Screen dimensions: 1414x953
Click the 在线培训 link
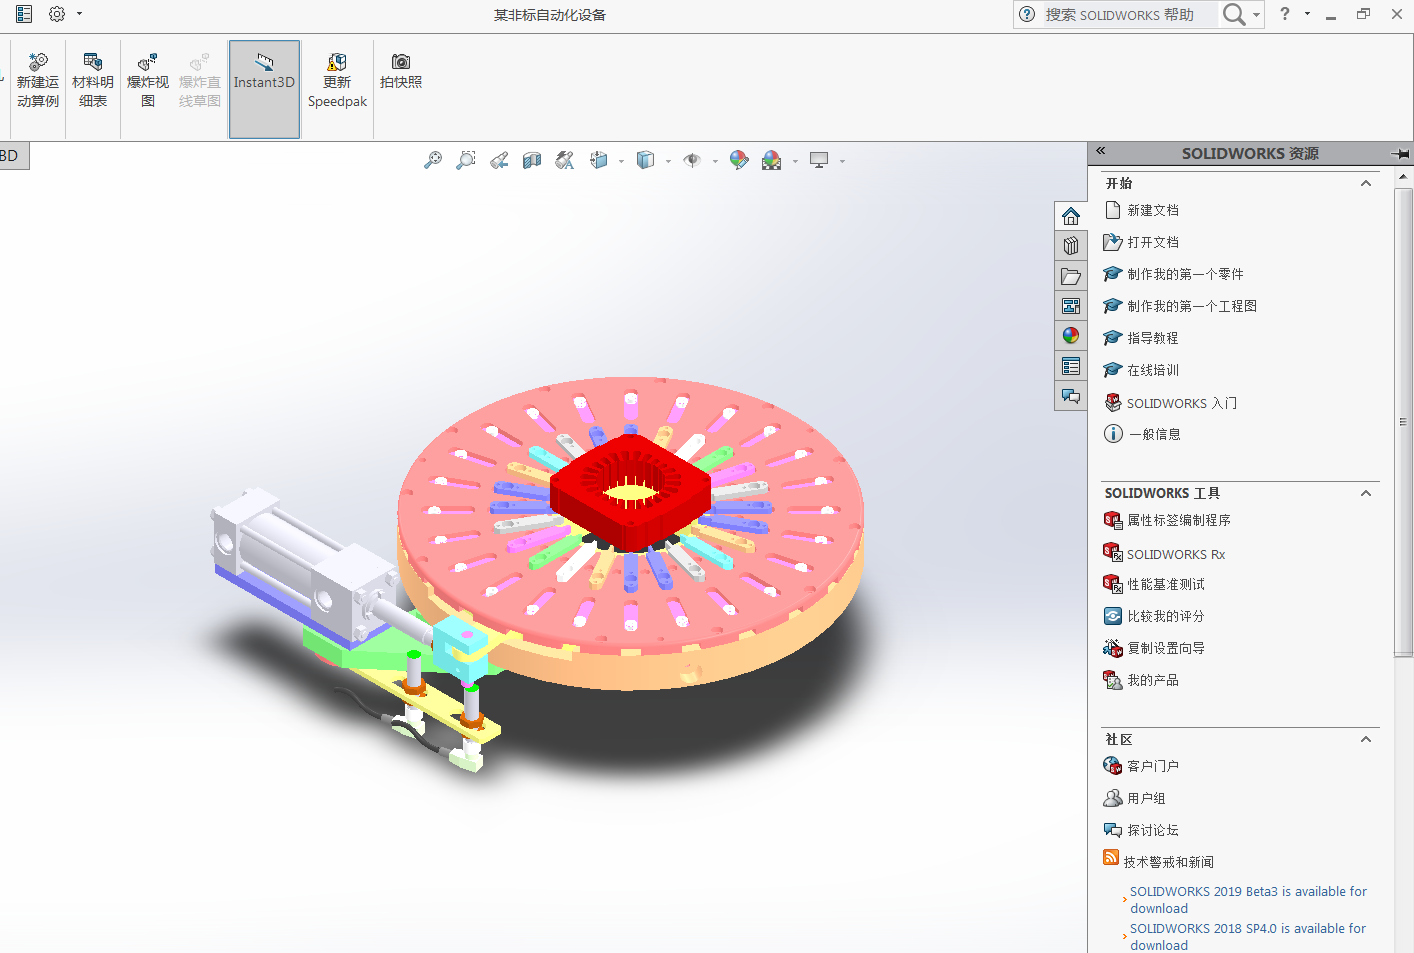(1141, 370)
